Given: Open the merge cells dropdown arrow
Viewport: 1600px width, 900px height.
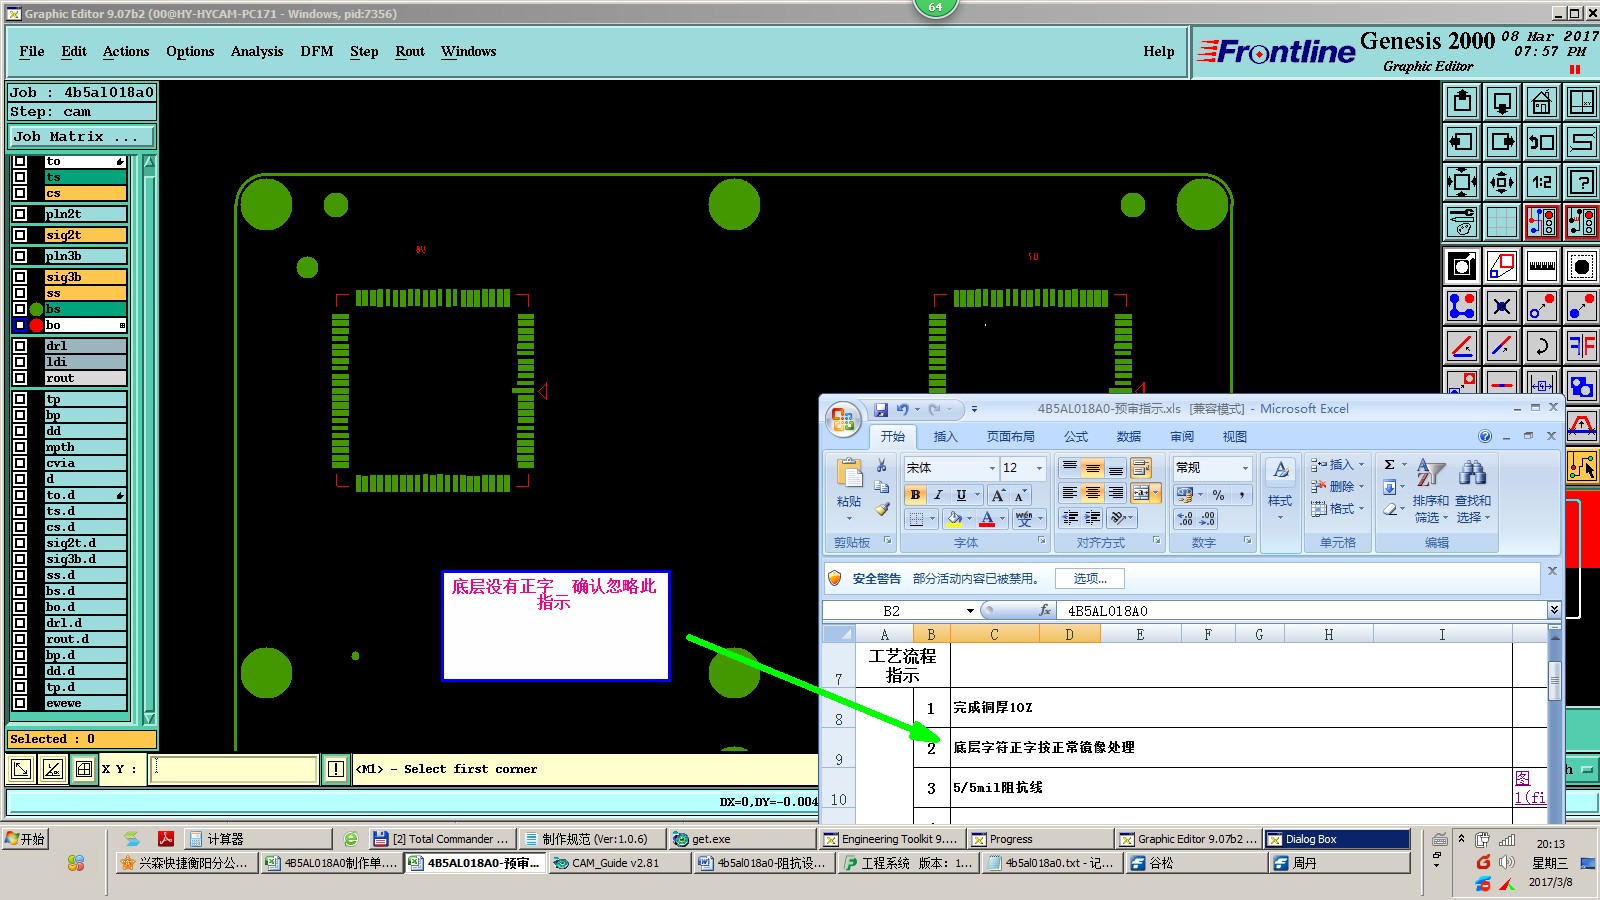Looking at the screenshot, I should point(1156,493).
